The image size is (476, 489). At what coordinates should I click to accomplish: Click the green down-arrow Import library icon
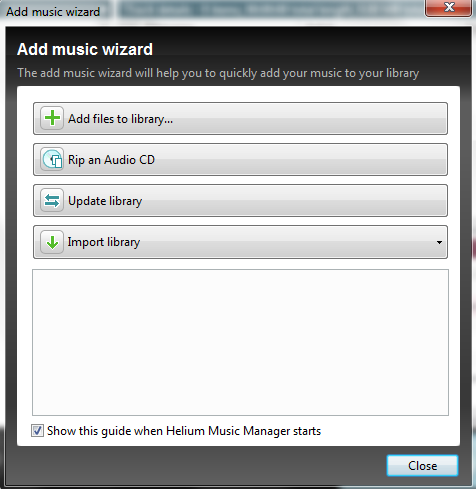click(x=52, y=242)
